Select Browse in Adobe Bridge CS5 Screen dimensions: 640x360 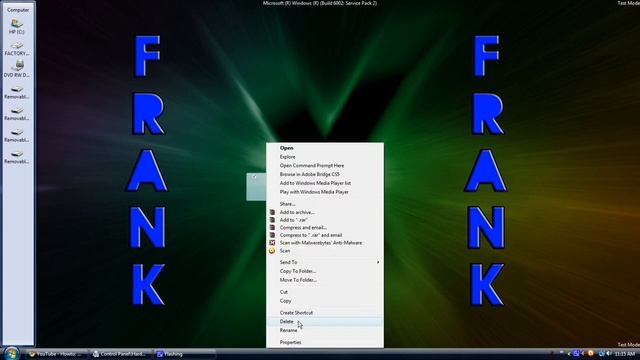coord(324,174)
